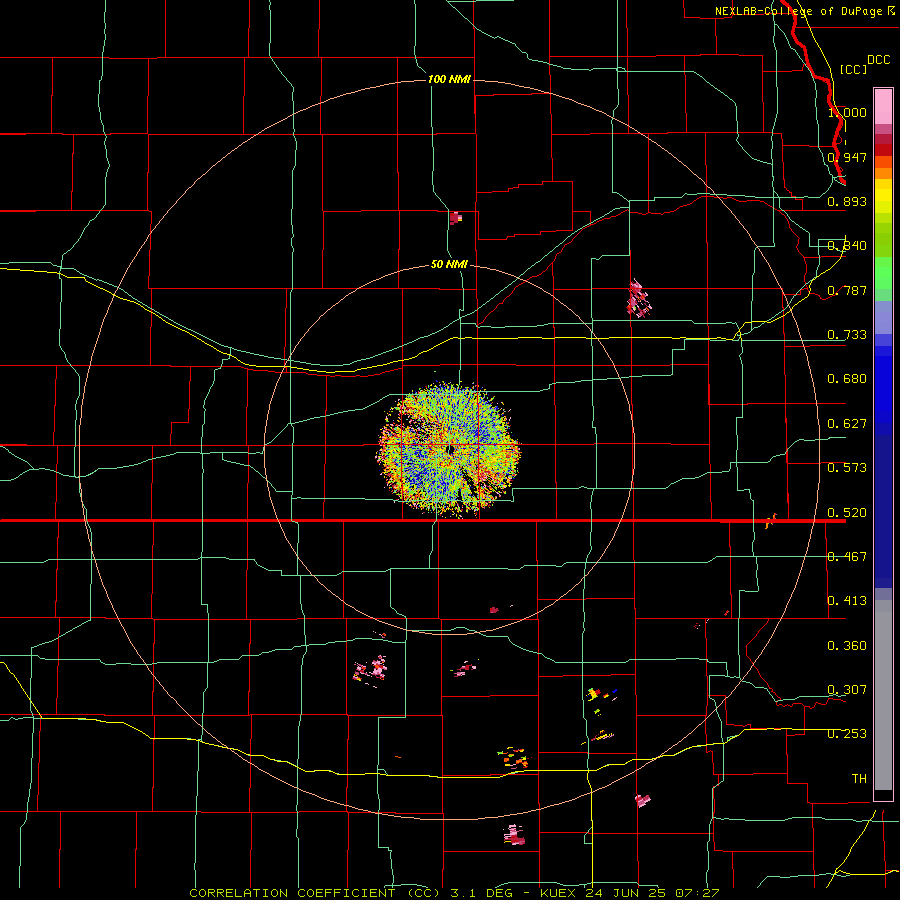Viewport: 900px width, 900px height.
Task: Click the 100 NMI range ring label
Action: (449, 79)
